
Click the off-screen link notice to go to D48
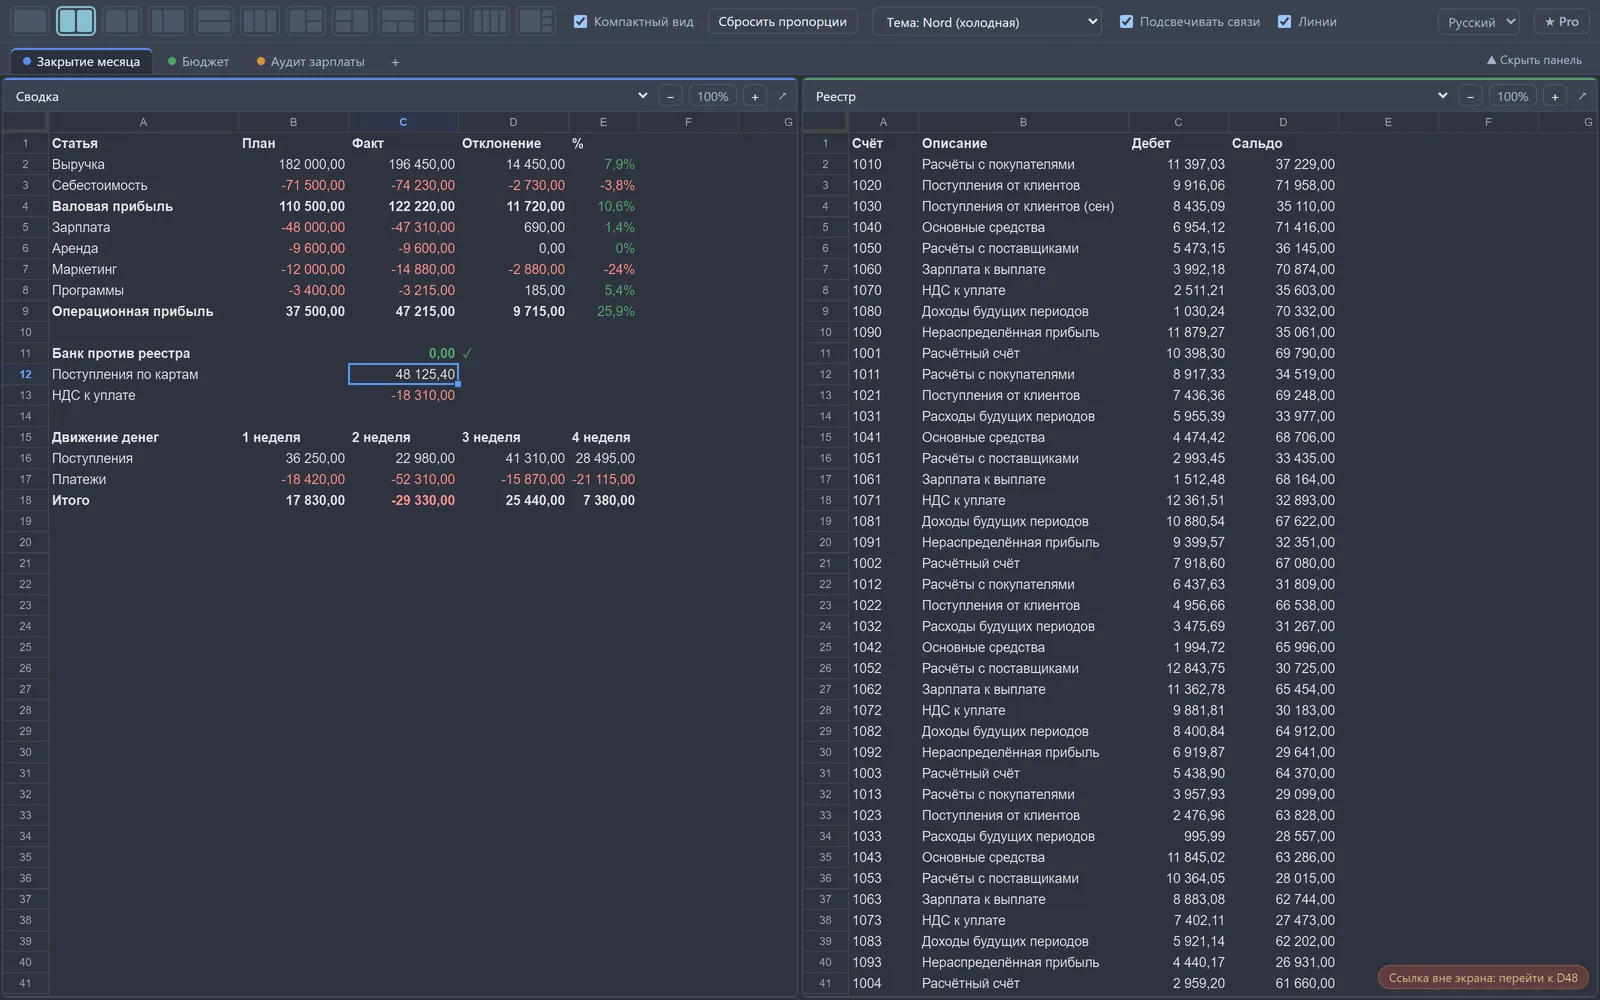pos(1483,978)
